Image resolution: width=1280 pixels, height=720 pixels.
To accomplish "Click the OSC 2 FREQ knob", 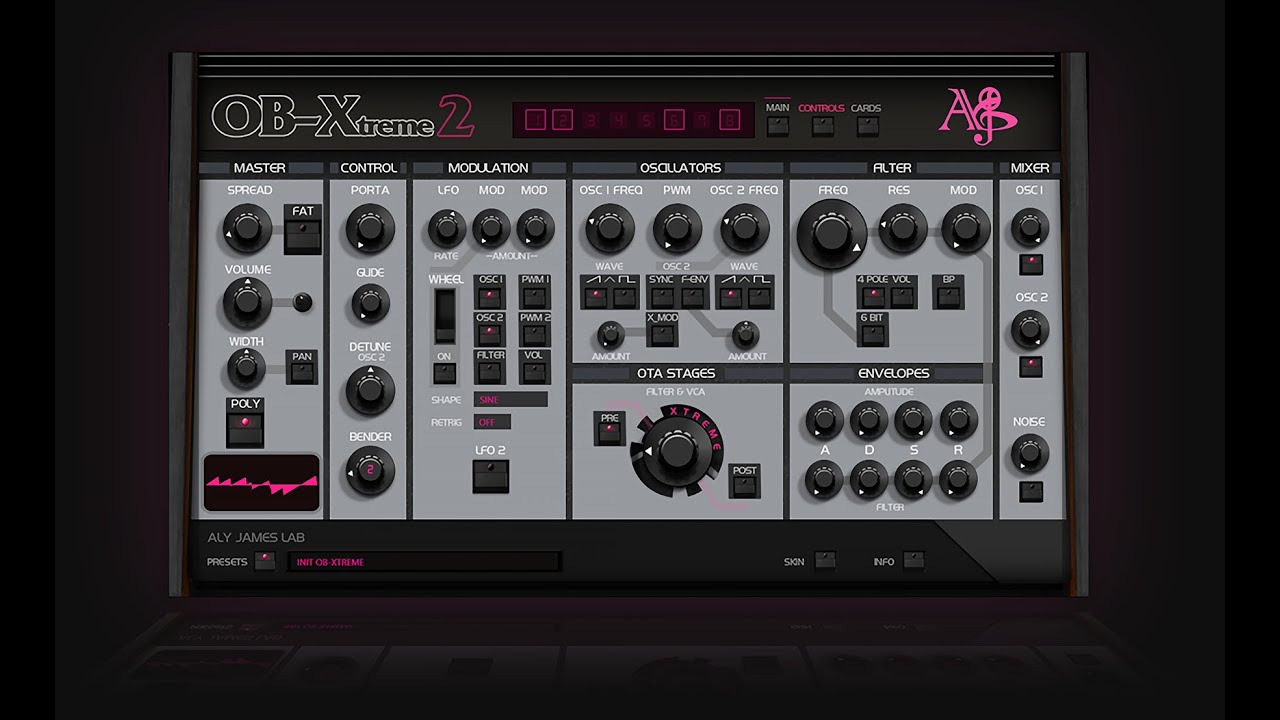I will coord(745,228).
